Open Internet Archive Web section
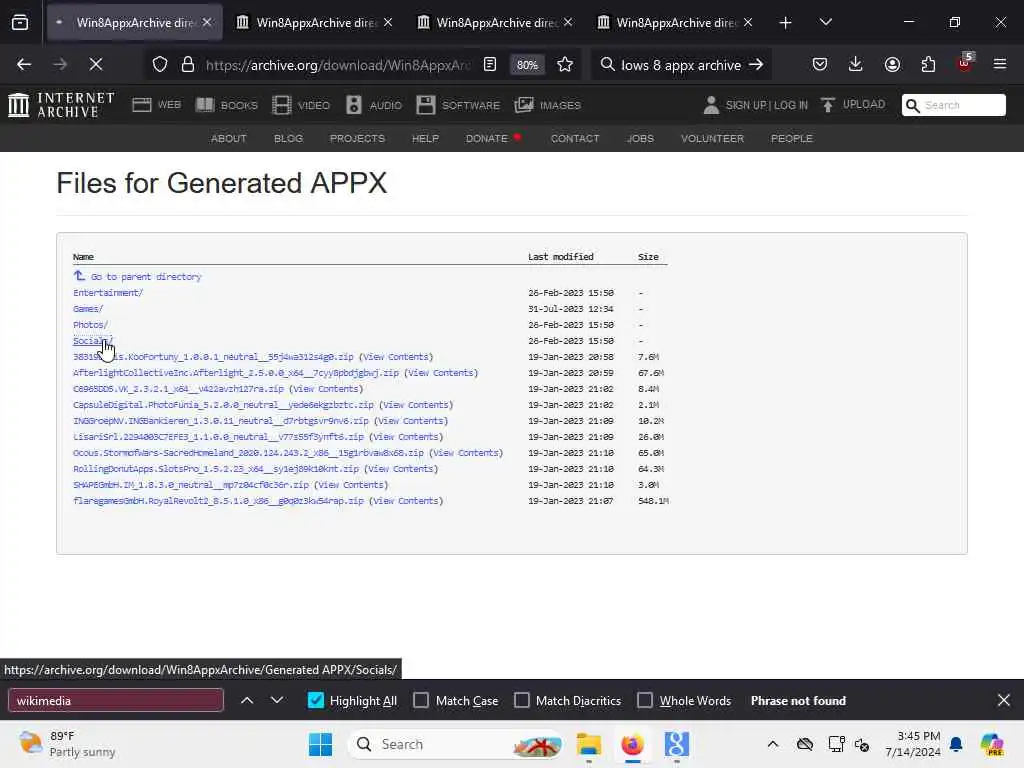 [x=157, y=104]
